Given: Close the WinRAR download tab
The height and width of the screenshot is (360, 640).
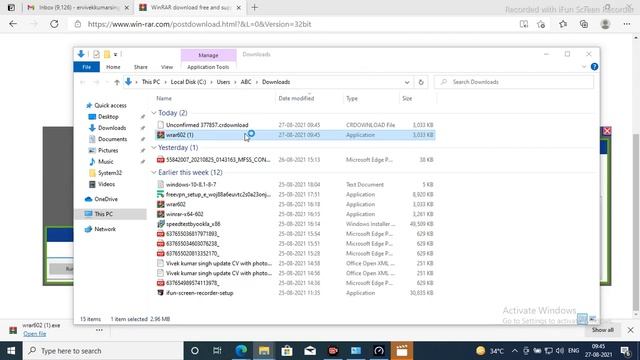Looking at the screenshot, I should click(x=239, y=7).
